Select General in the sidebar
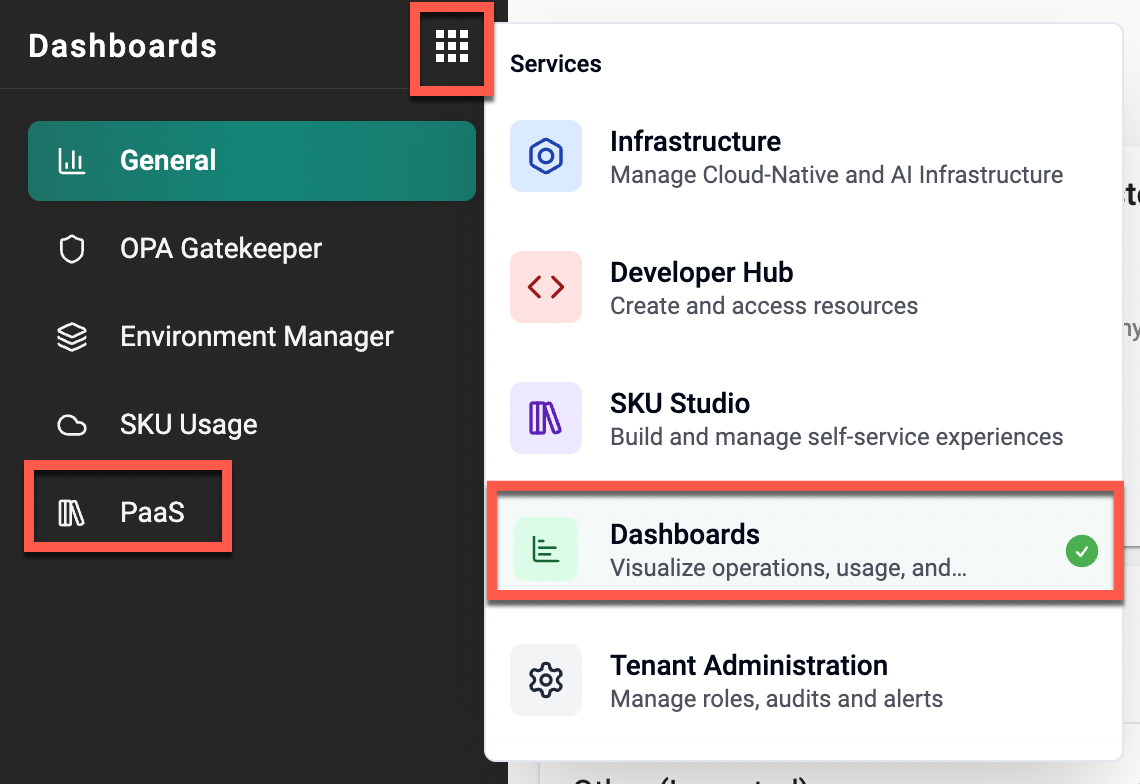Screen dimensions: 1140x784 (168, 161)
